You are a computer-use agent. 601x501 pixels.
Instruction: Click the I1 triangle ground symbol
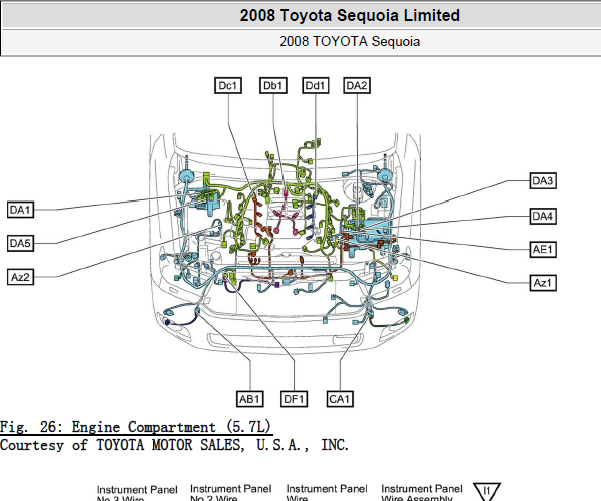[x=487, y=491]
